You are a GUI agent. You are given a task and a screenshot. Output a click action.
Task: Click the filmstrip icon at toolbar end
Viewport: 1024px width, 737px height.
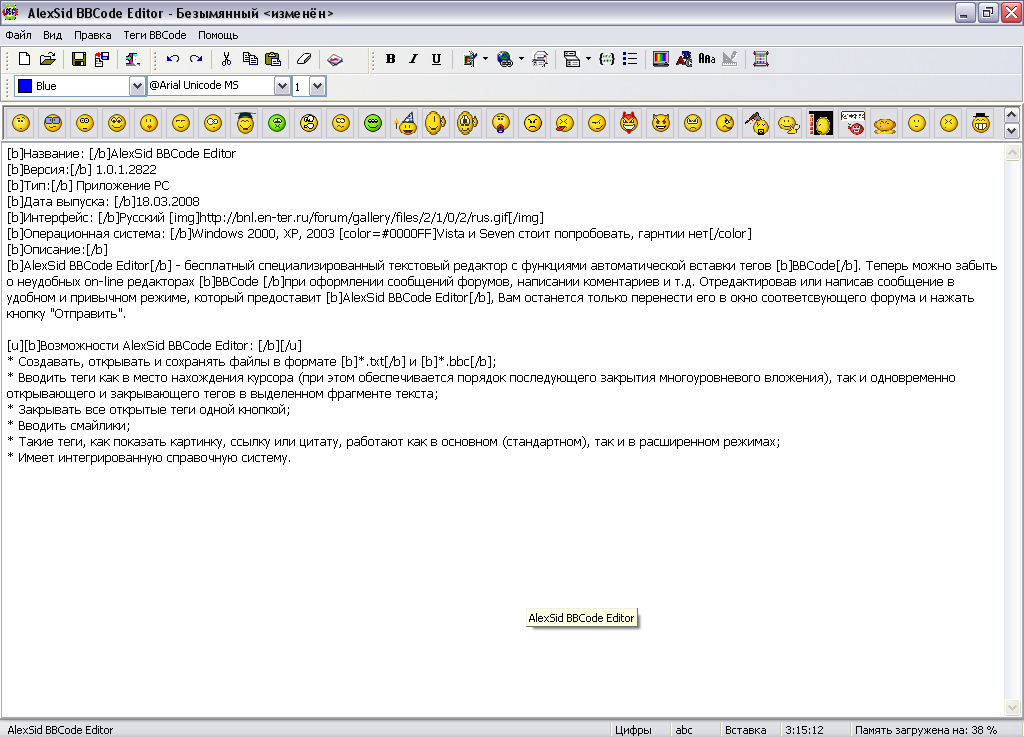(x=760, y=59)
